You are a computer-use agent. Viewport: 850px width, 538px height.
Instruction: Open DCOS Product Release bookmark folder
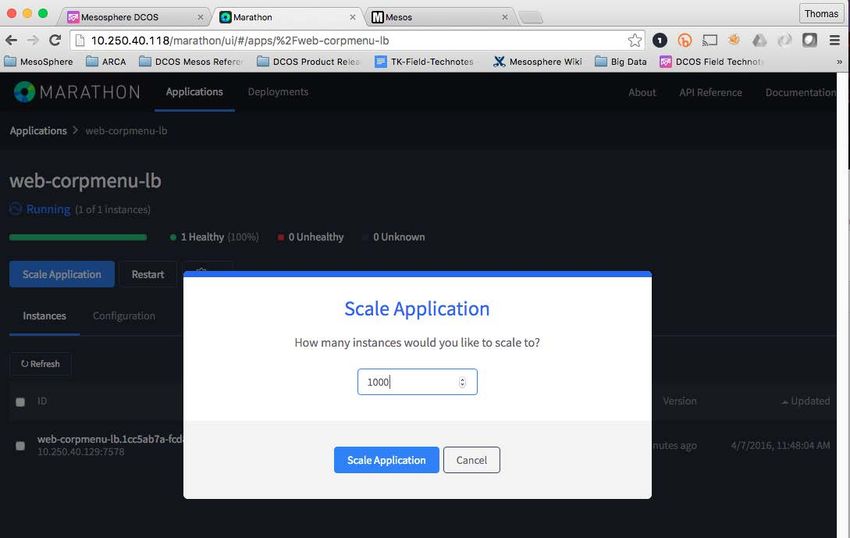tap(308, 62)
